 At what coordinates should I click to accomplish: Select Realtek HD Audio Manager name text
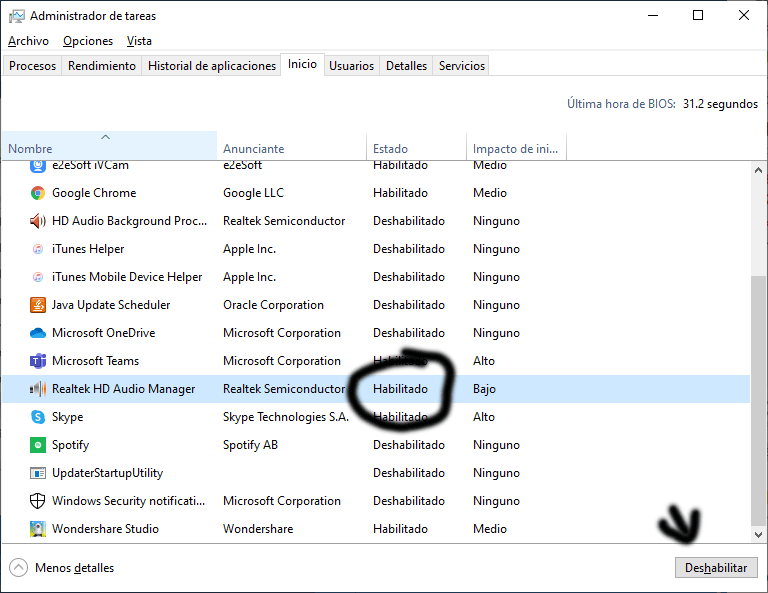[x=123, y=389]
